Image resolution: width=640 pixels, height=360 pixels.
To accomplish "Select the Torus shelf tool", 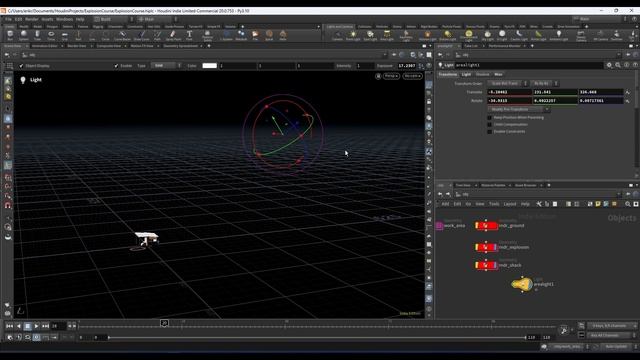I will click(51, 36).
